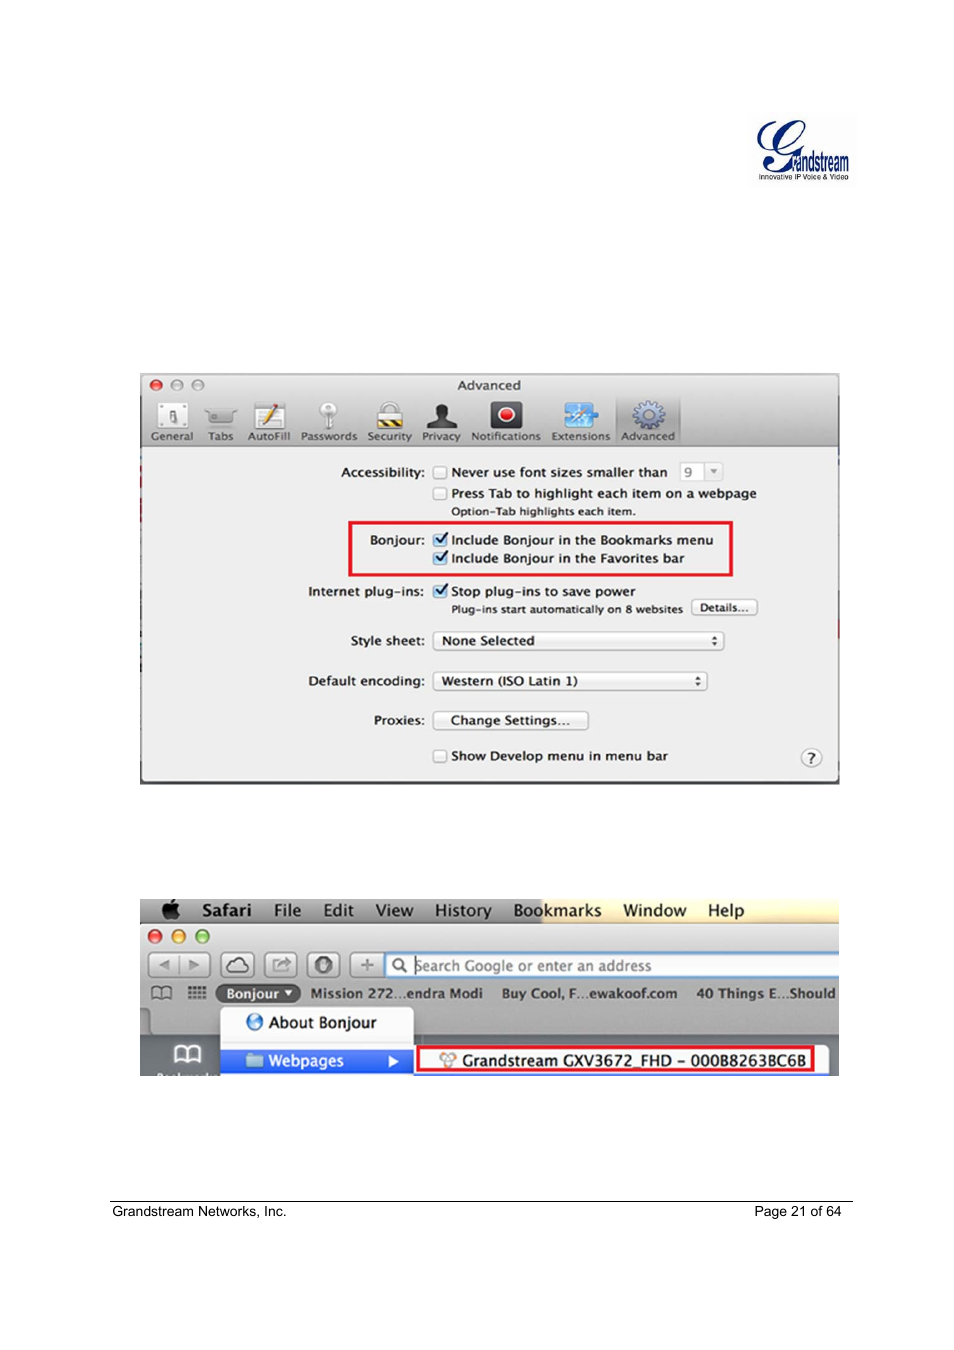Open Top Sites grid icon

coord(197,993)
